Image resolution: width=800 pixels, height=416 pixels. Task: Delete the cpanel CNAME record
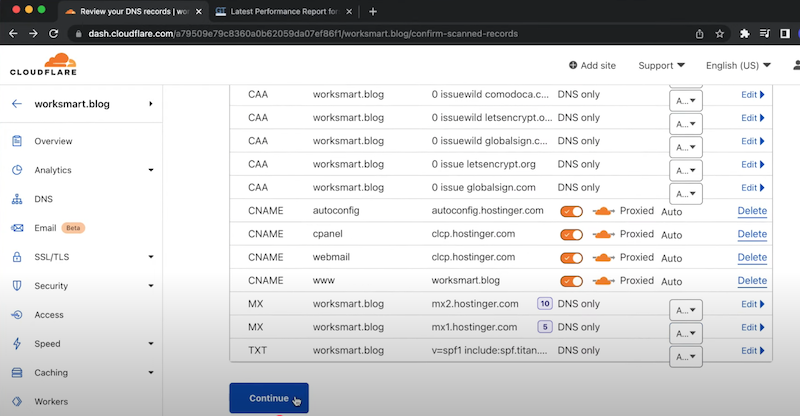click(x=752, y=234)
